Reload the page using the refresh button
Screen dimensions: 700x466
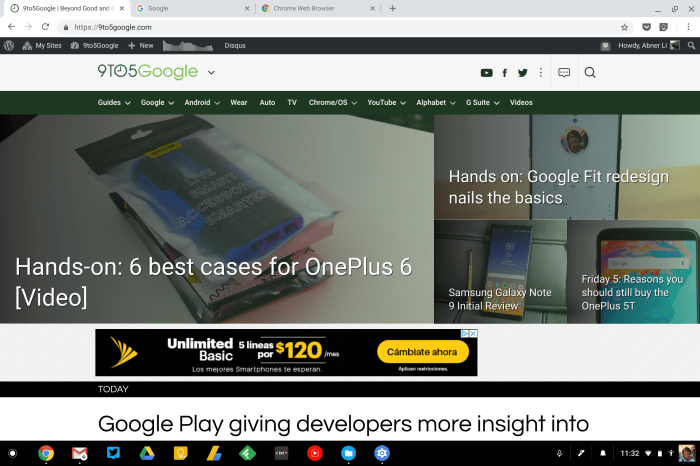click(46, 27)
